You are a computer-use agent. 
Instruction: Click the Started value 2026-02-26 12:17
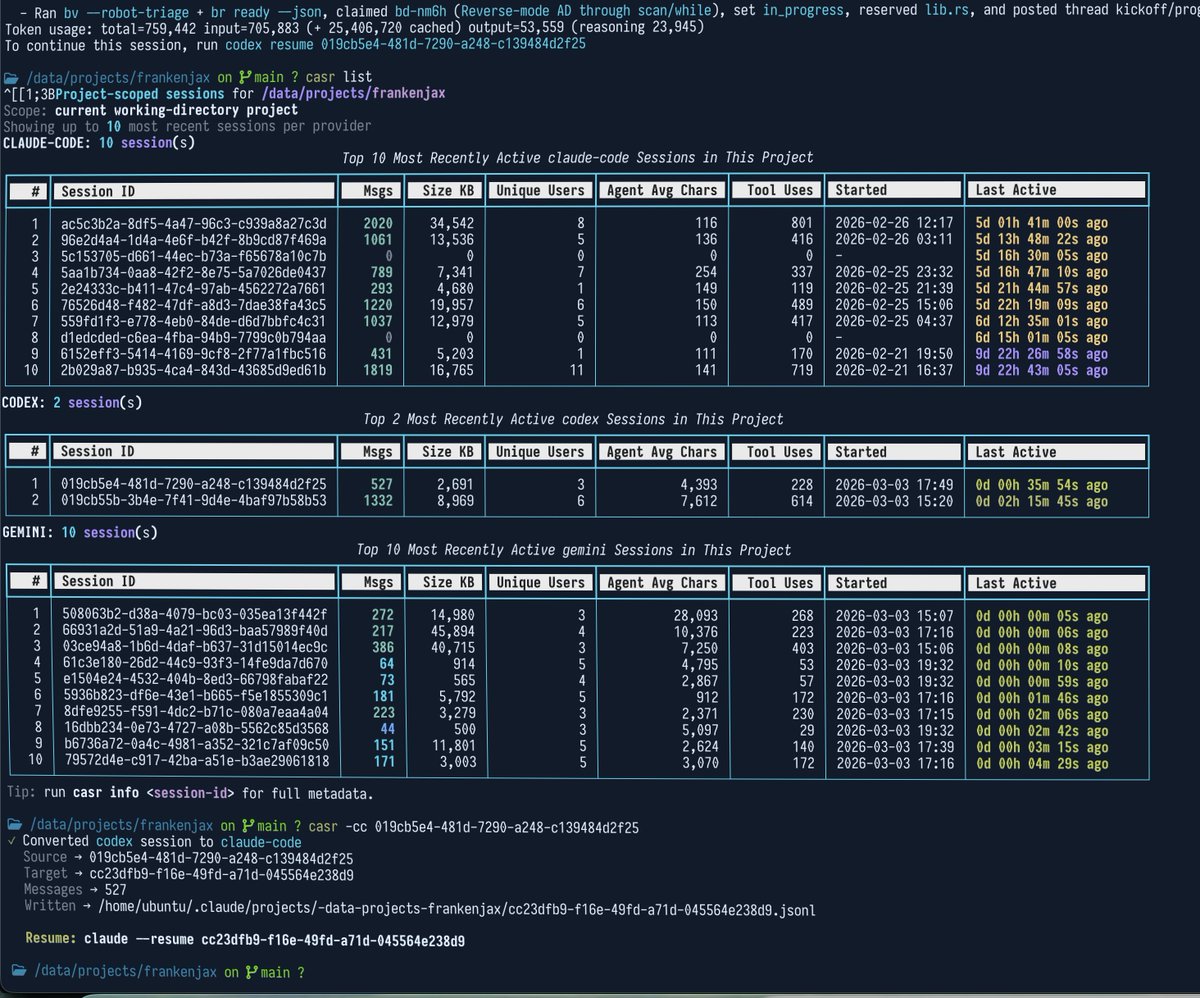point(892,222)
